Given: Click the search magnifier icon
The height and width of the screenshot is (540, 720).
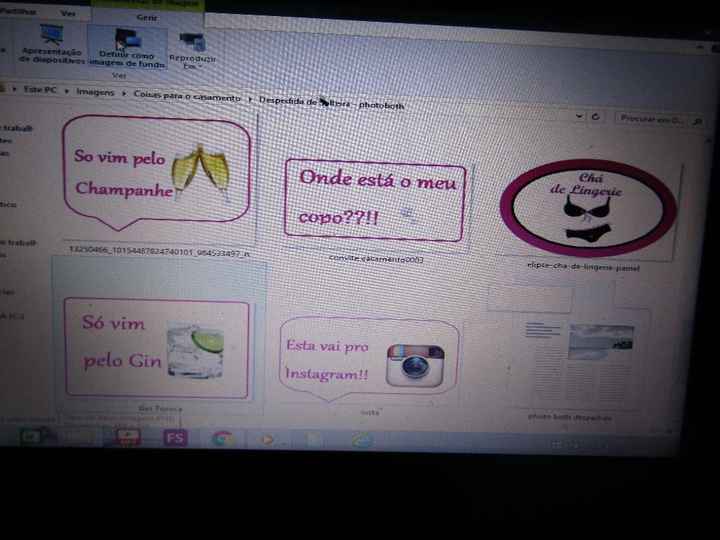Looking at the screenshot, I should pos(698,121).
